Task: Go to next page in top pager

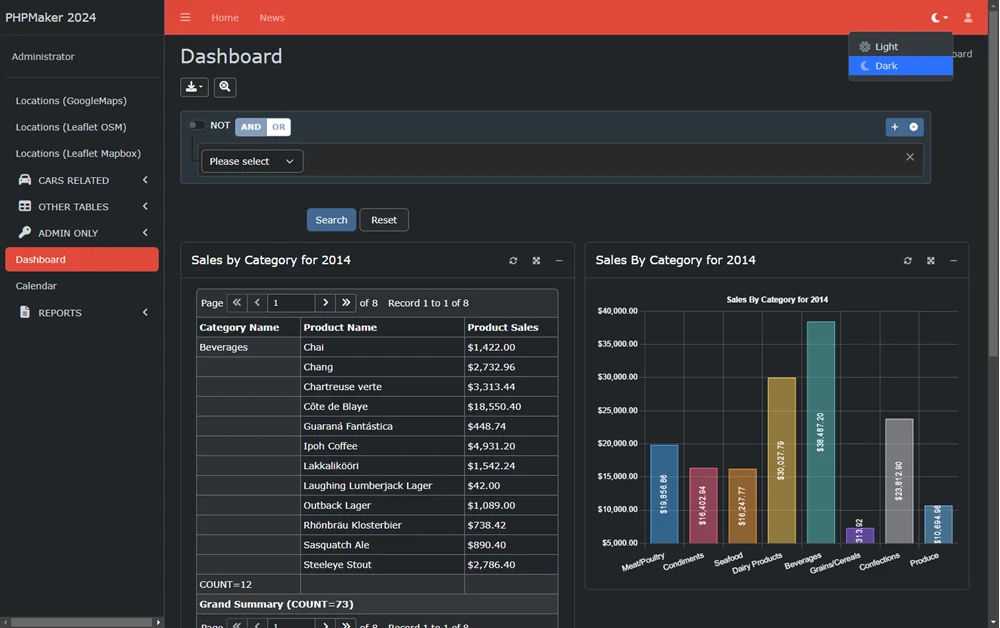Action: (x=325, y=302)
